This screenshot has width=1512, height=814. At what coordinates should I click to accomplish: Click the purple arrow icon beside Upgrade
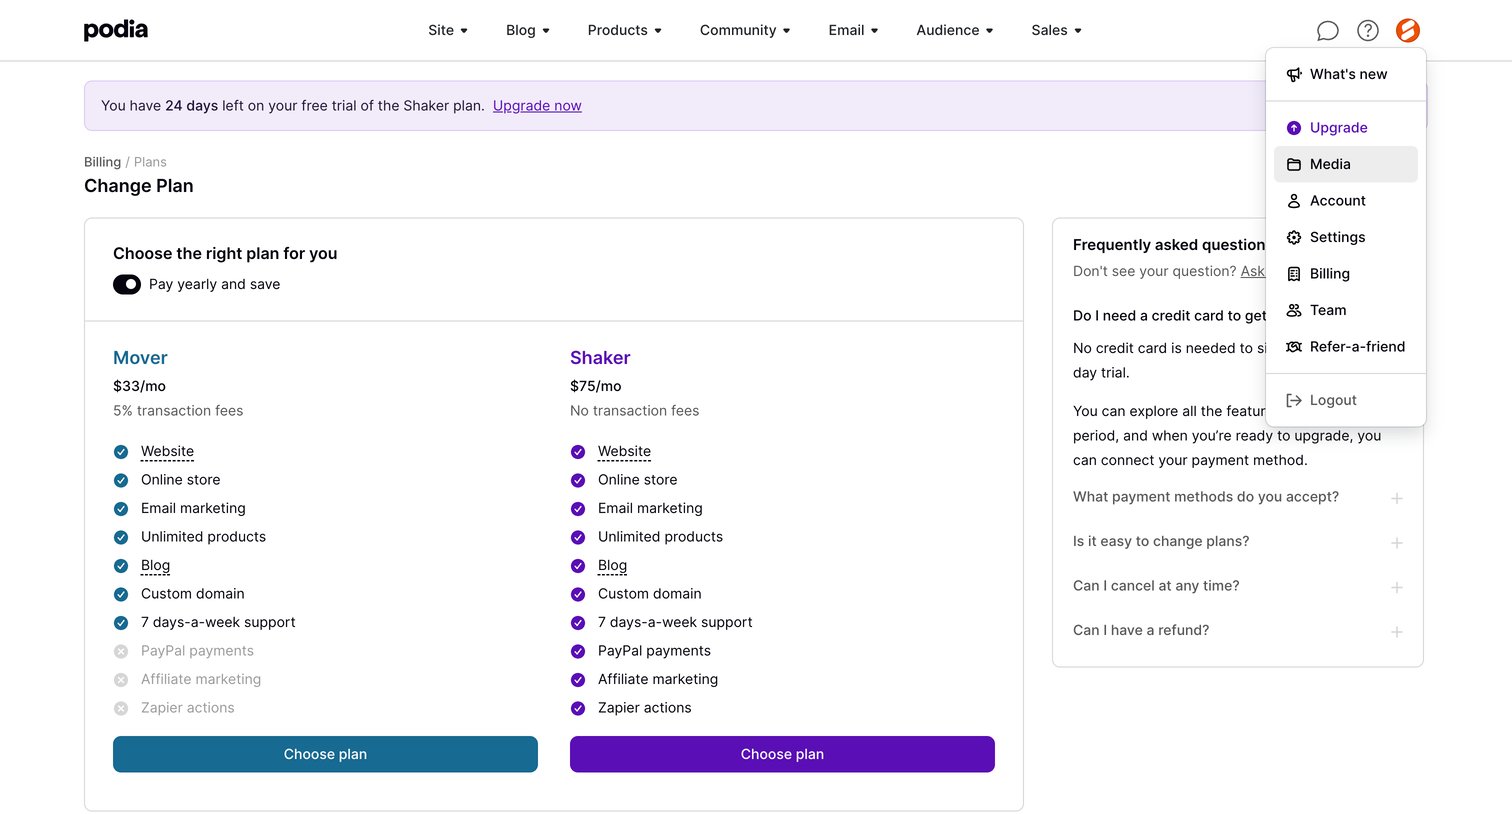tap(1294, 128)
